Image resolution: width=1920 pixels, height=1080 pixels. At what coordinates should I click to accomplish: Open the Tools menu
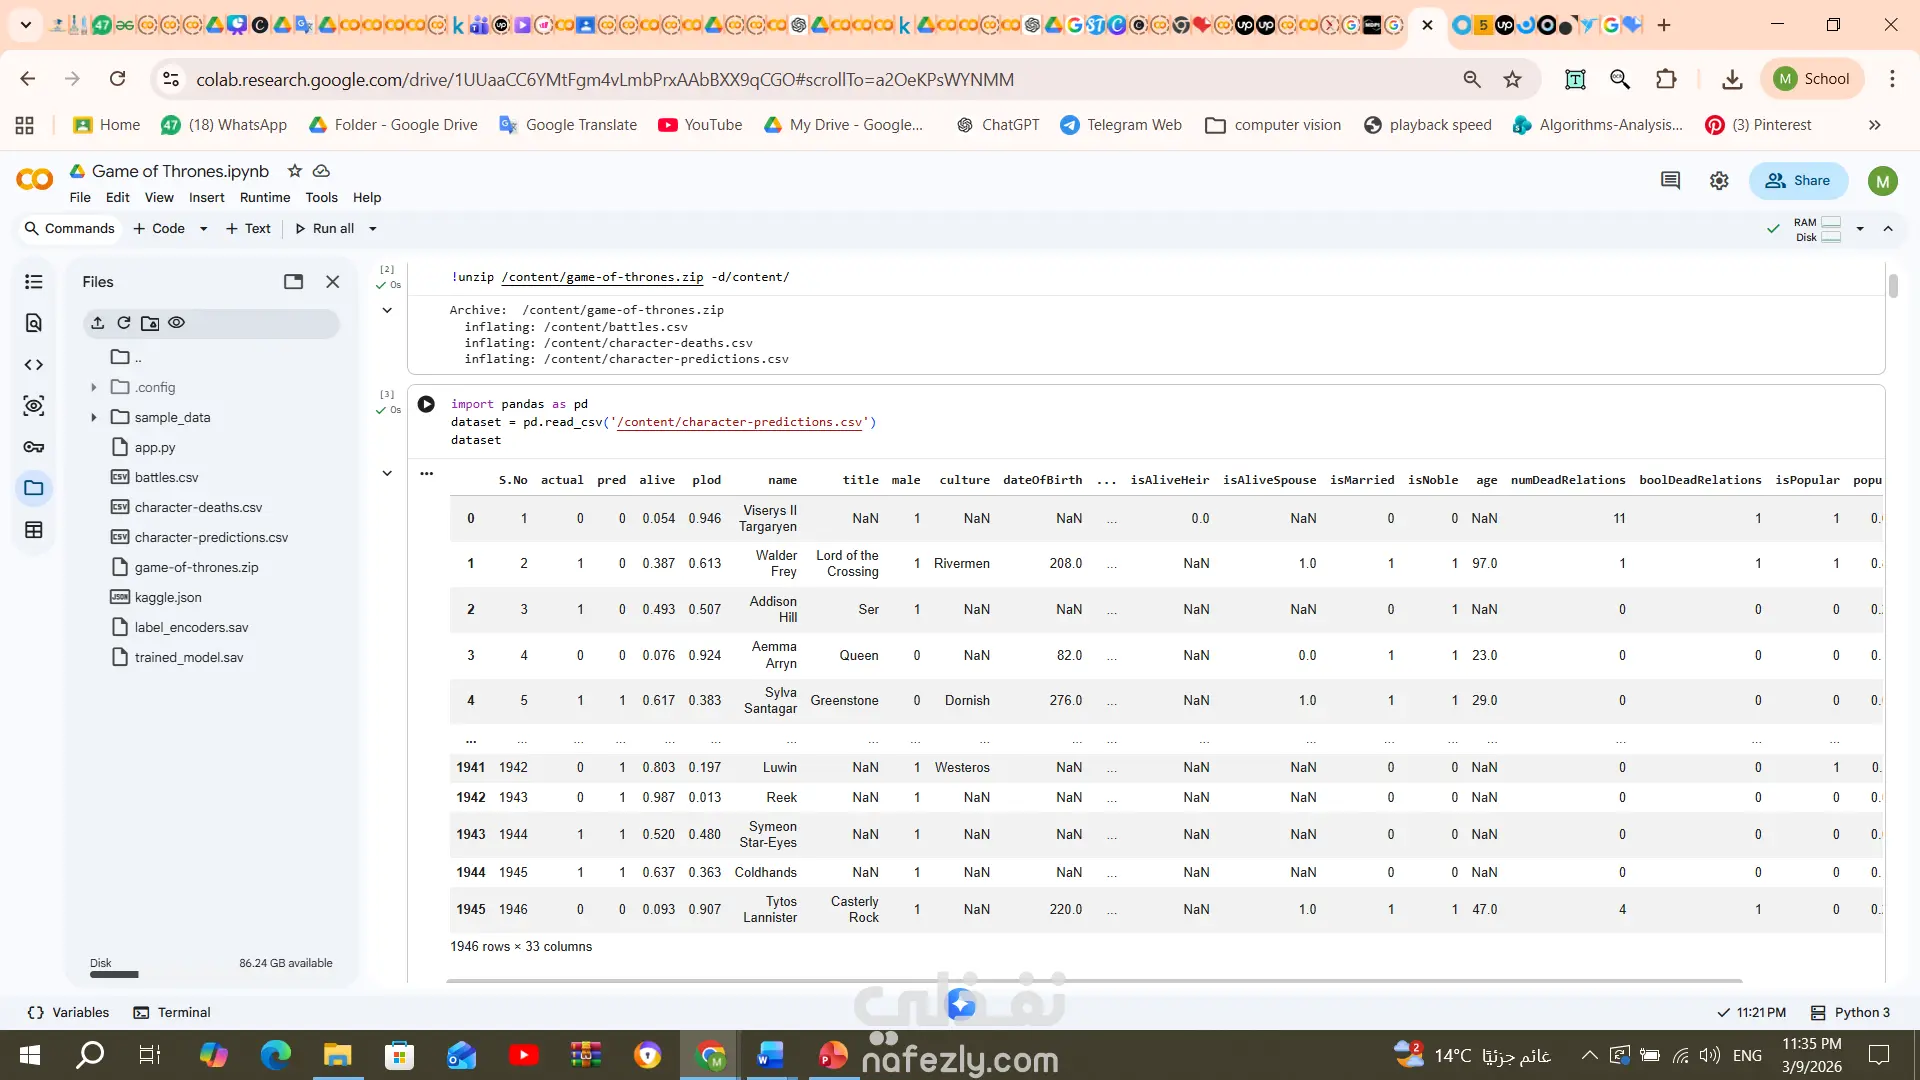point(321,198)
